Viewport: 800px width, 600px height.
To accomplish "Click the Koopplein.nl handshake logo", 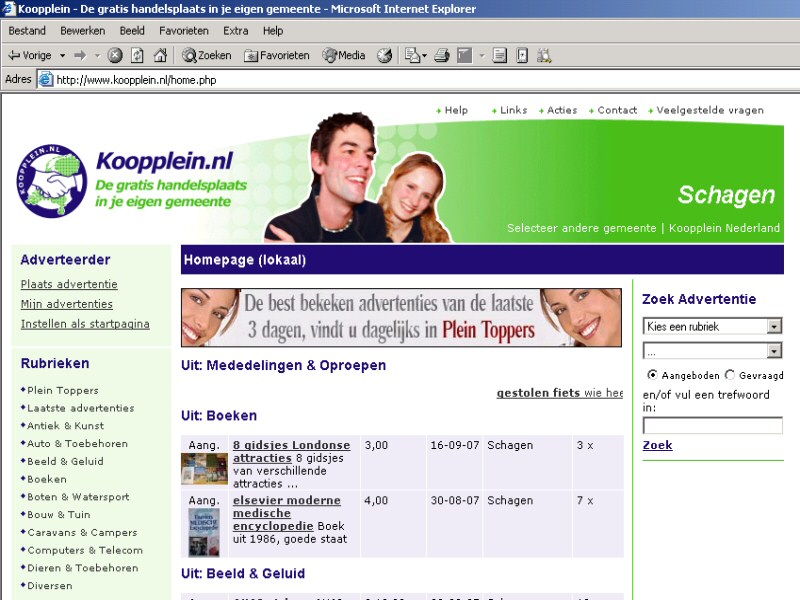I will pyautogui.click(x=52, y=181).
